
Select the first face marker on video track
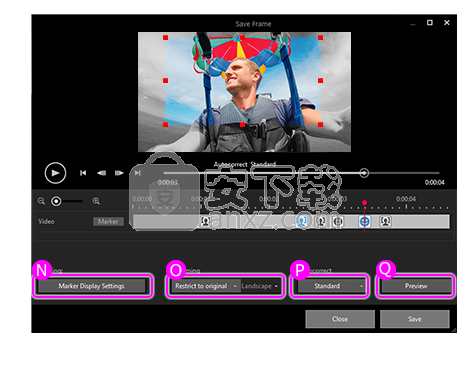click(x=206, y=221)
